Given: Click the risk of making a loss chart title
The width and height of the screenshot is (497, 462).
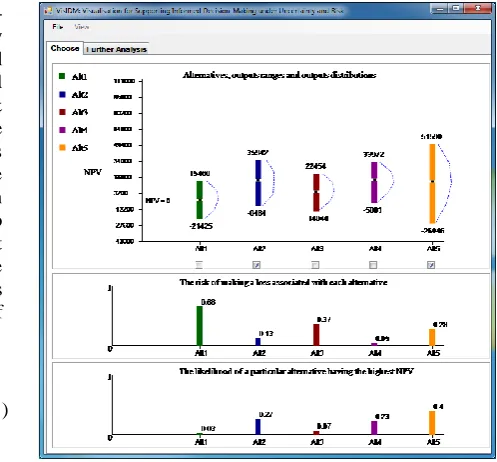Looking at the screenshot, I should point(283,282).
